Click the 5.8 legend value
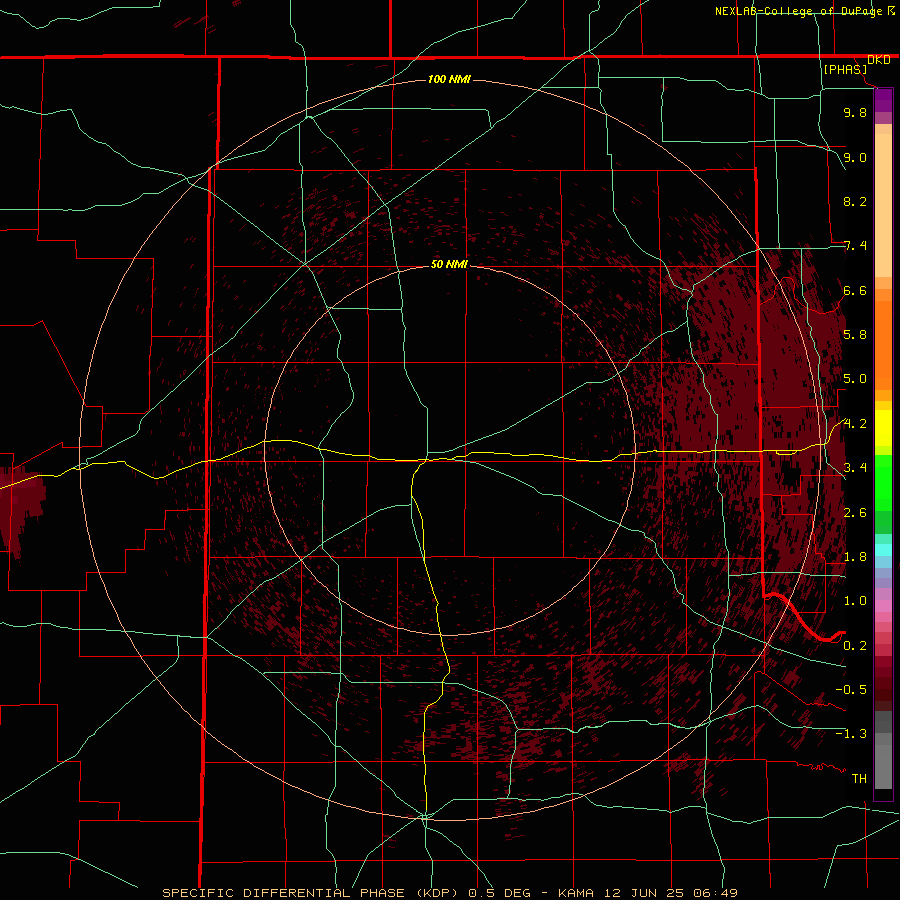Image resolution: width=900 pixels, height=900 pixels. (x=855, y=334)
